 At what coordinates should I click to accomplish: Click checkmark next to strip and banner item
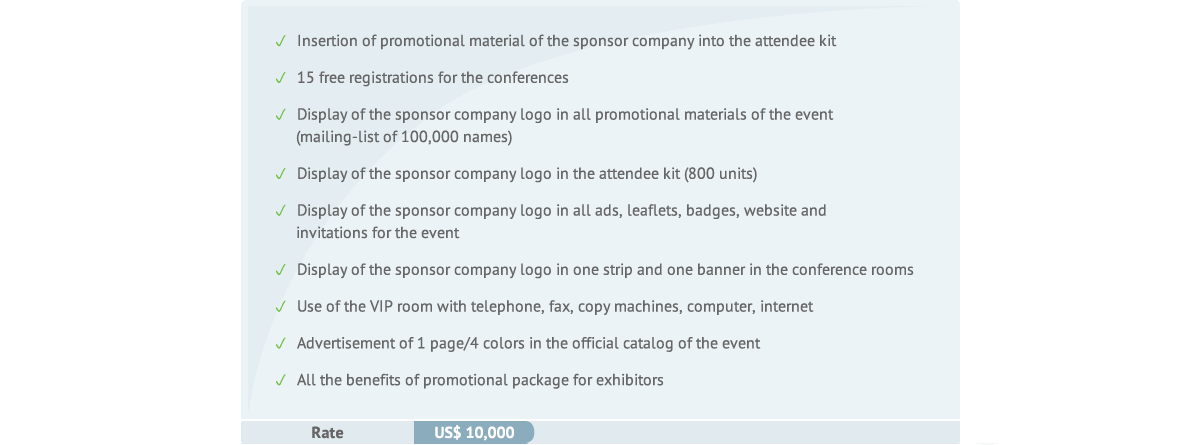pos(281,270)
